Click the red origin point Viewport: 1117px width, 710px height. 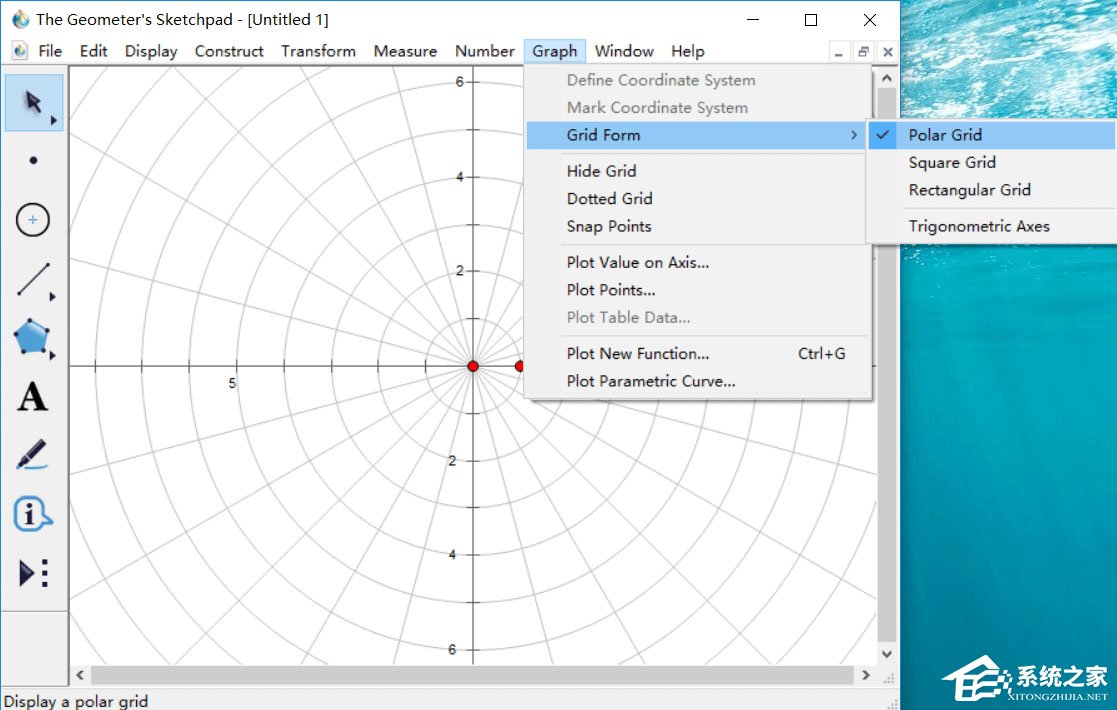[473, 366]
